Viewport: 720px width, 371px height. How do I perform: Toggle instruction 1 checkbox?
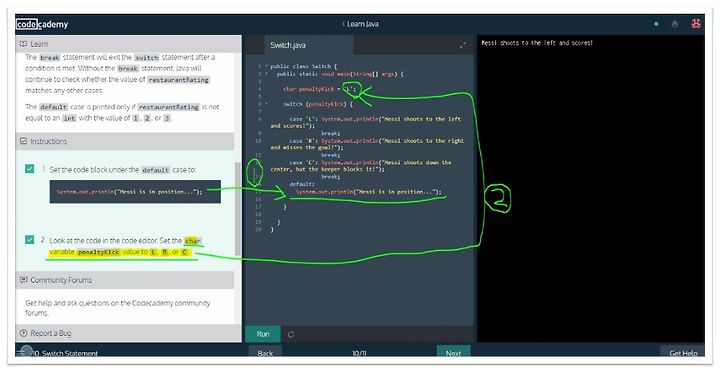click(29, 169)
